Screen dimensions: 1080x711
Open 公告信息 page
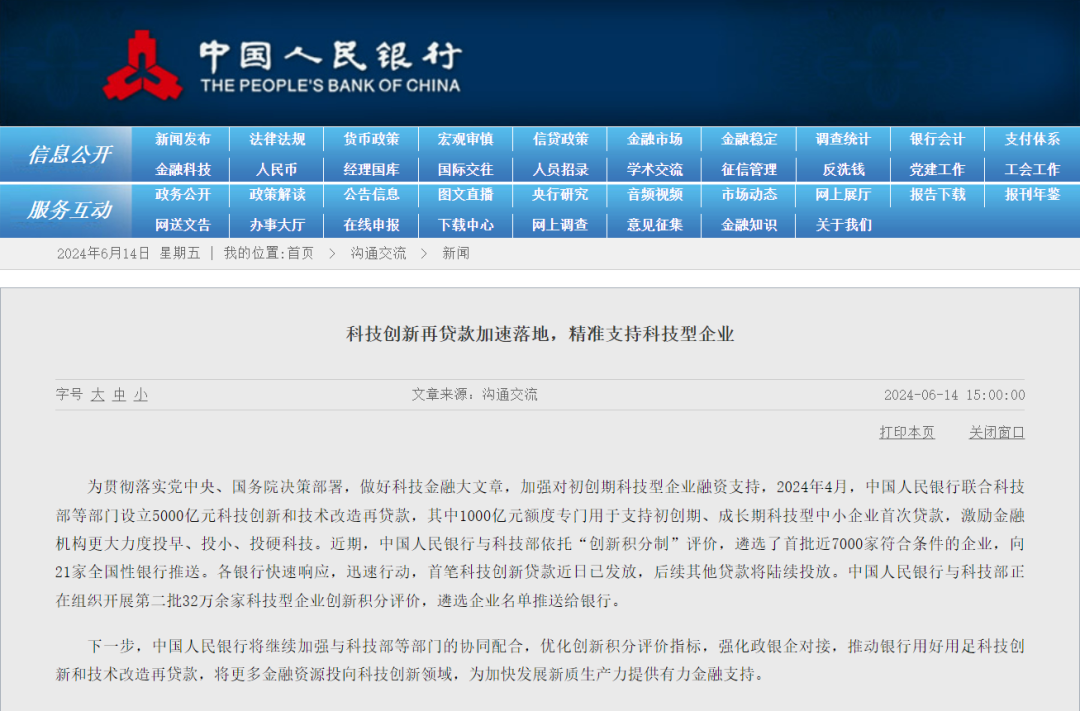(x=371, y=194)
